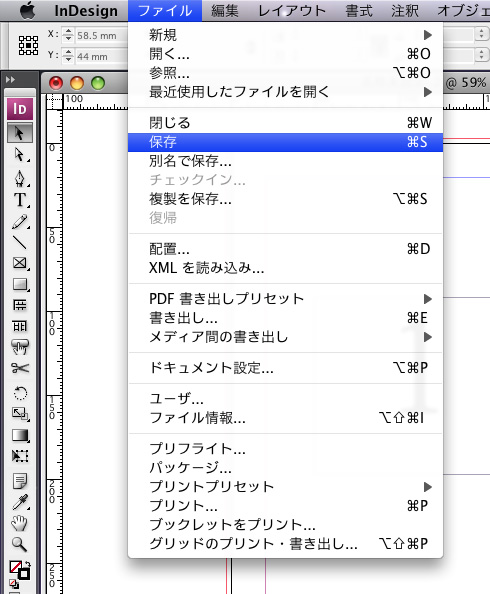The width and height of the screenshot is (490, 594).
Task: Choose ドキュメント設定... menu item
Action: [285, 368]
